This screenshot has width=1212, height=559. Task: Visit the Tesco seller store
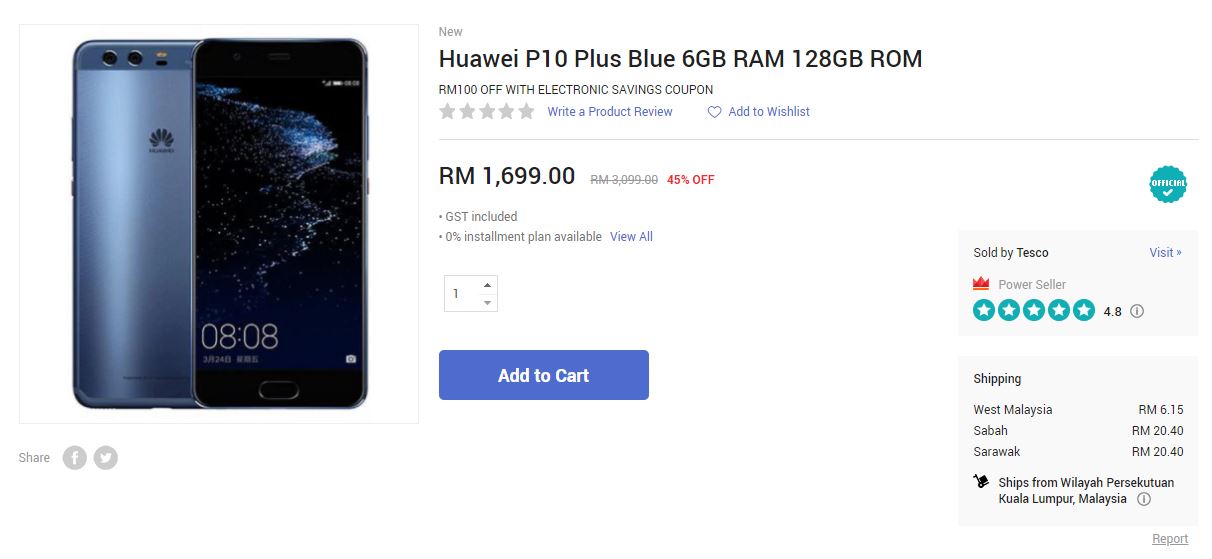(x=1165, y=253)
